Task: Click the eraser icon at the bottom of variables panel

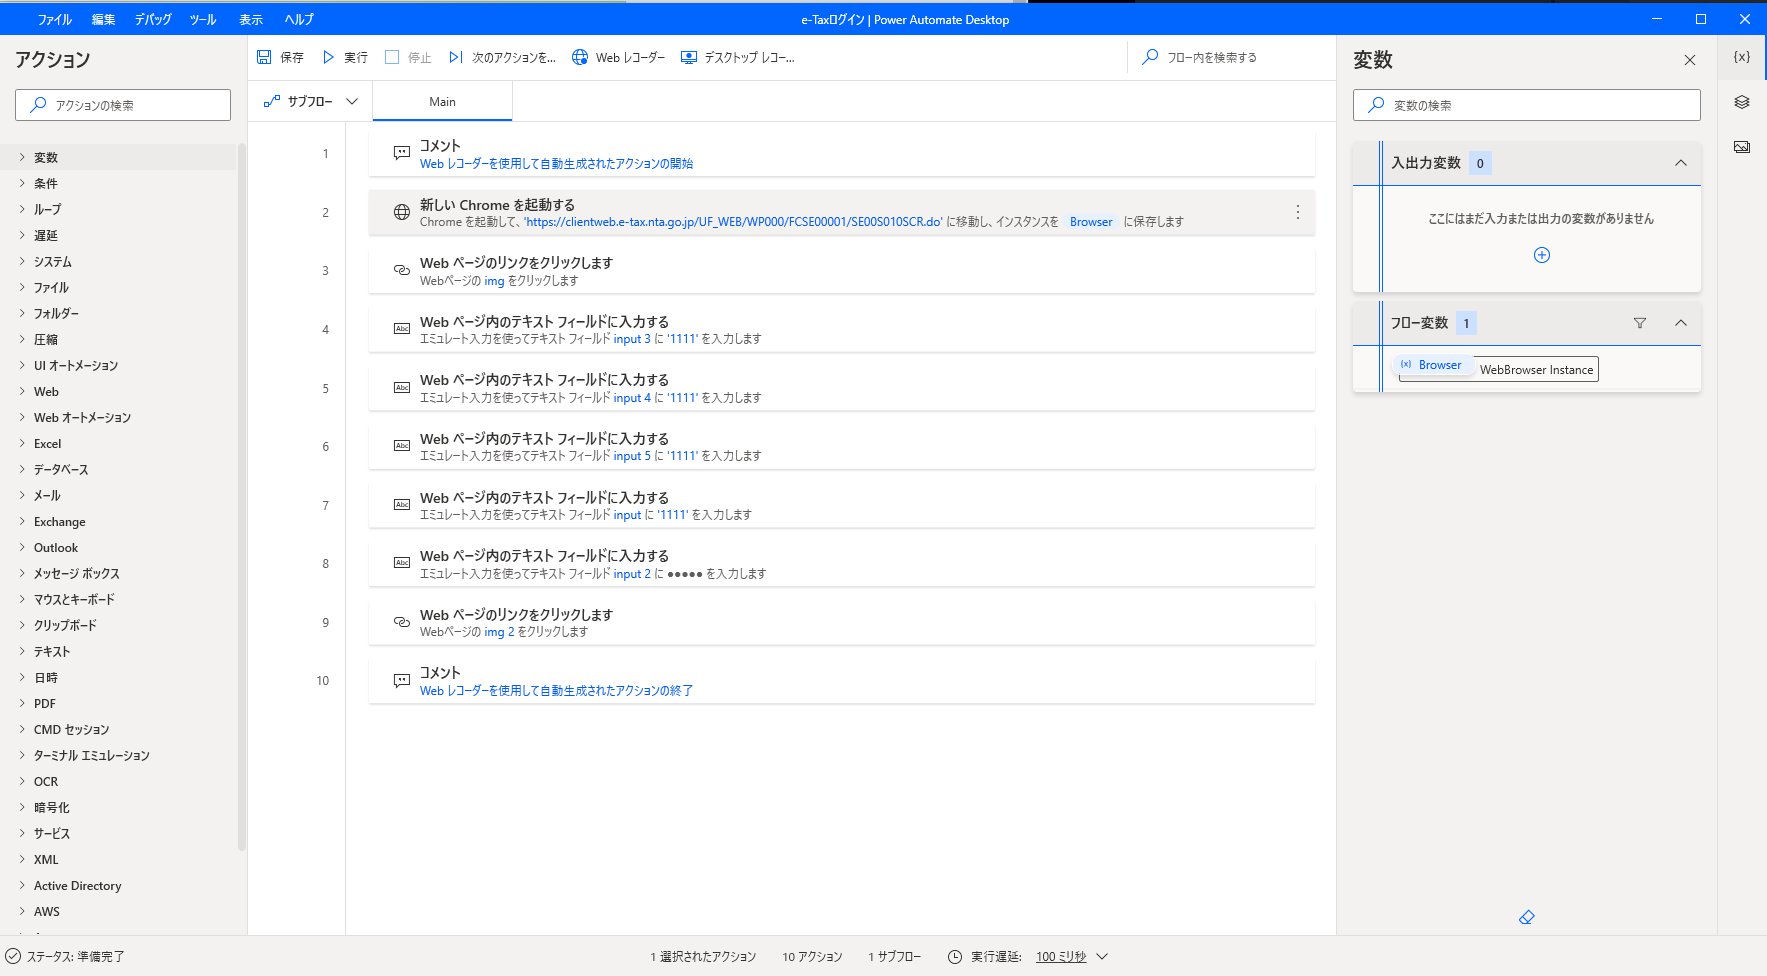Action: 1526,917
